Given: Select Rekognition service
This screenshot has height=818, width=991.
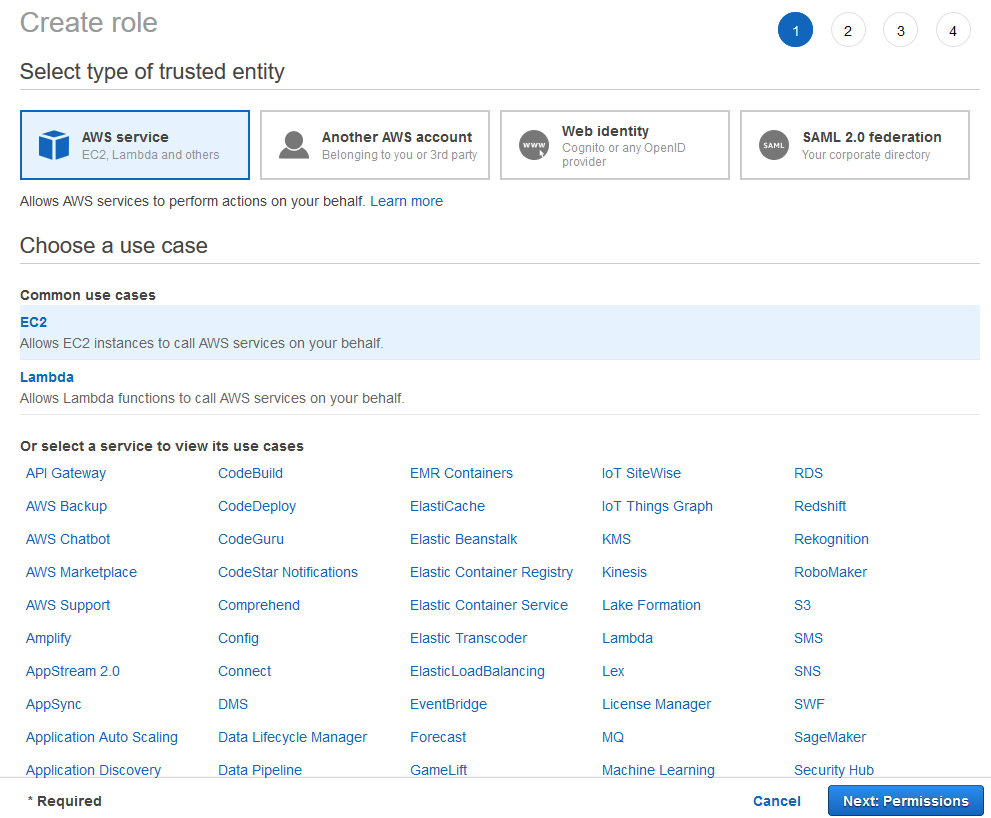Looking at the screenshot, I should tap(831, 539).
